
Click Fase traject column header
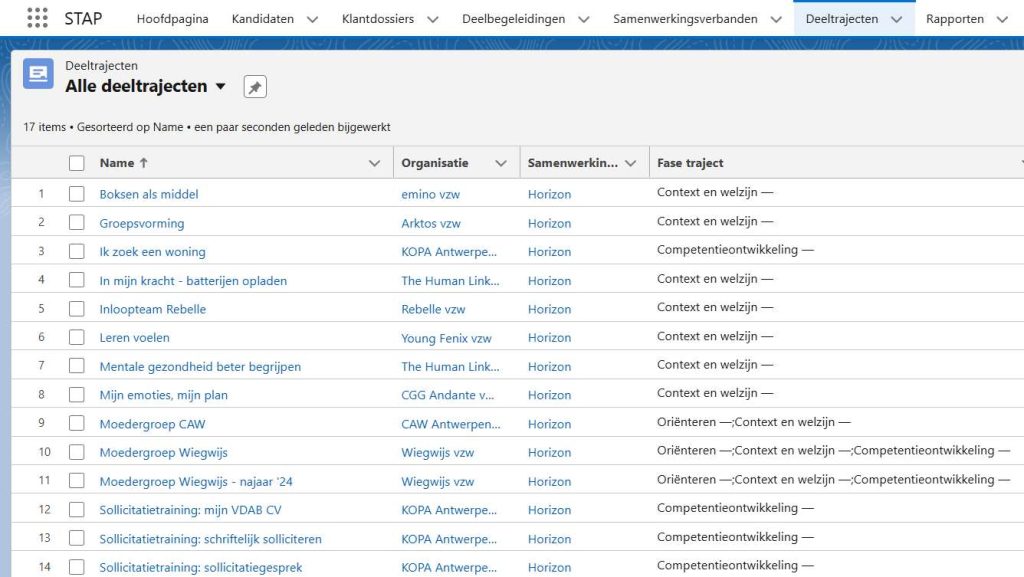[690, 163]
